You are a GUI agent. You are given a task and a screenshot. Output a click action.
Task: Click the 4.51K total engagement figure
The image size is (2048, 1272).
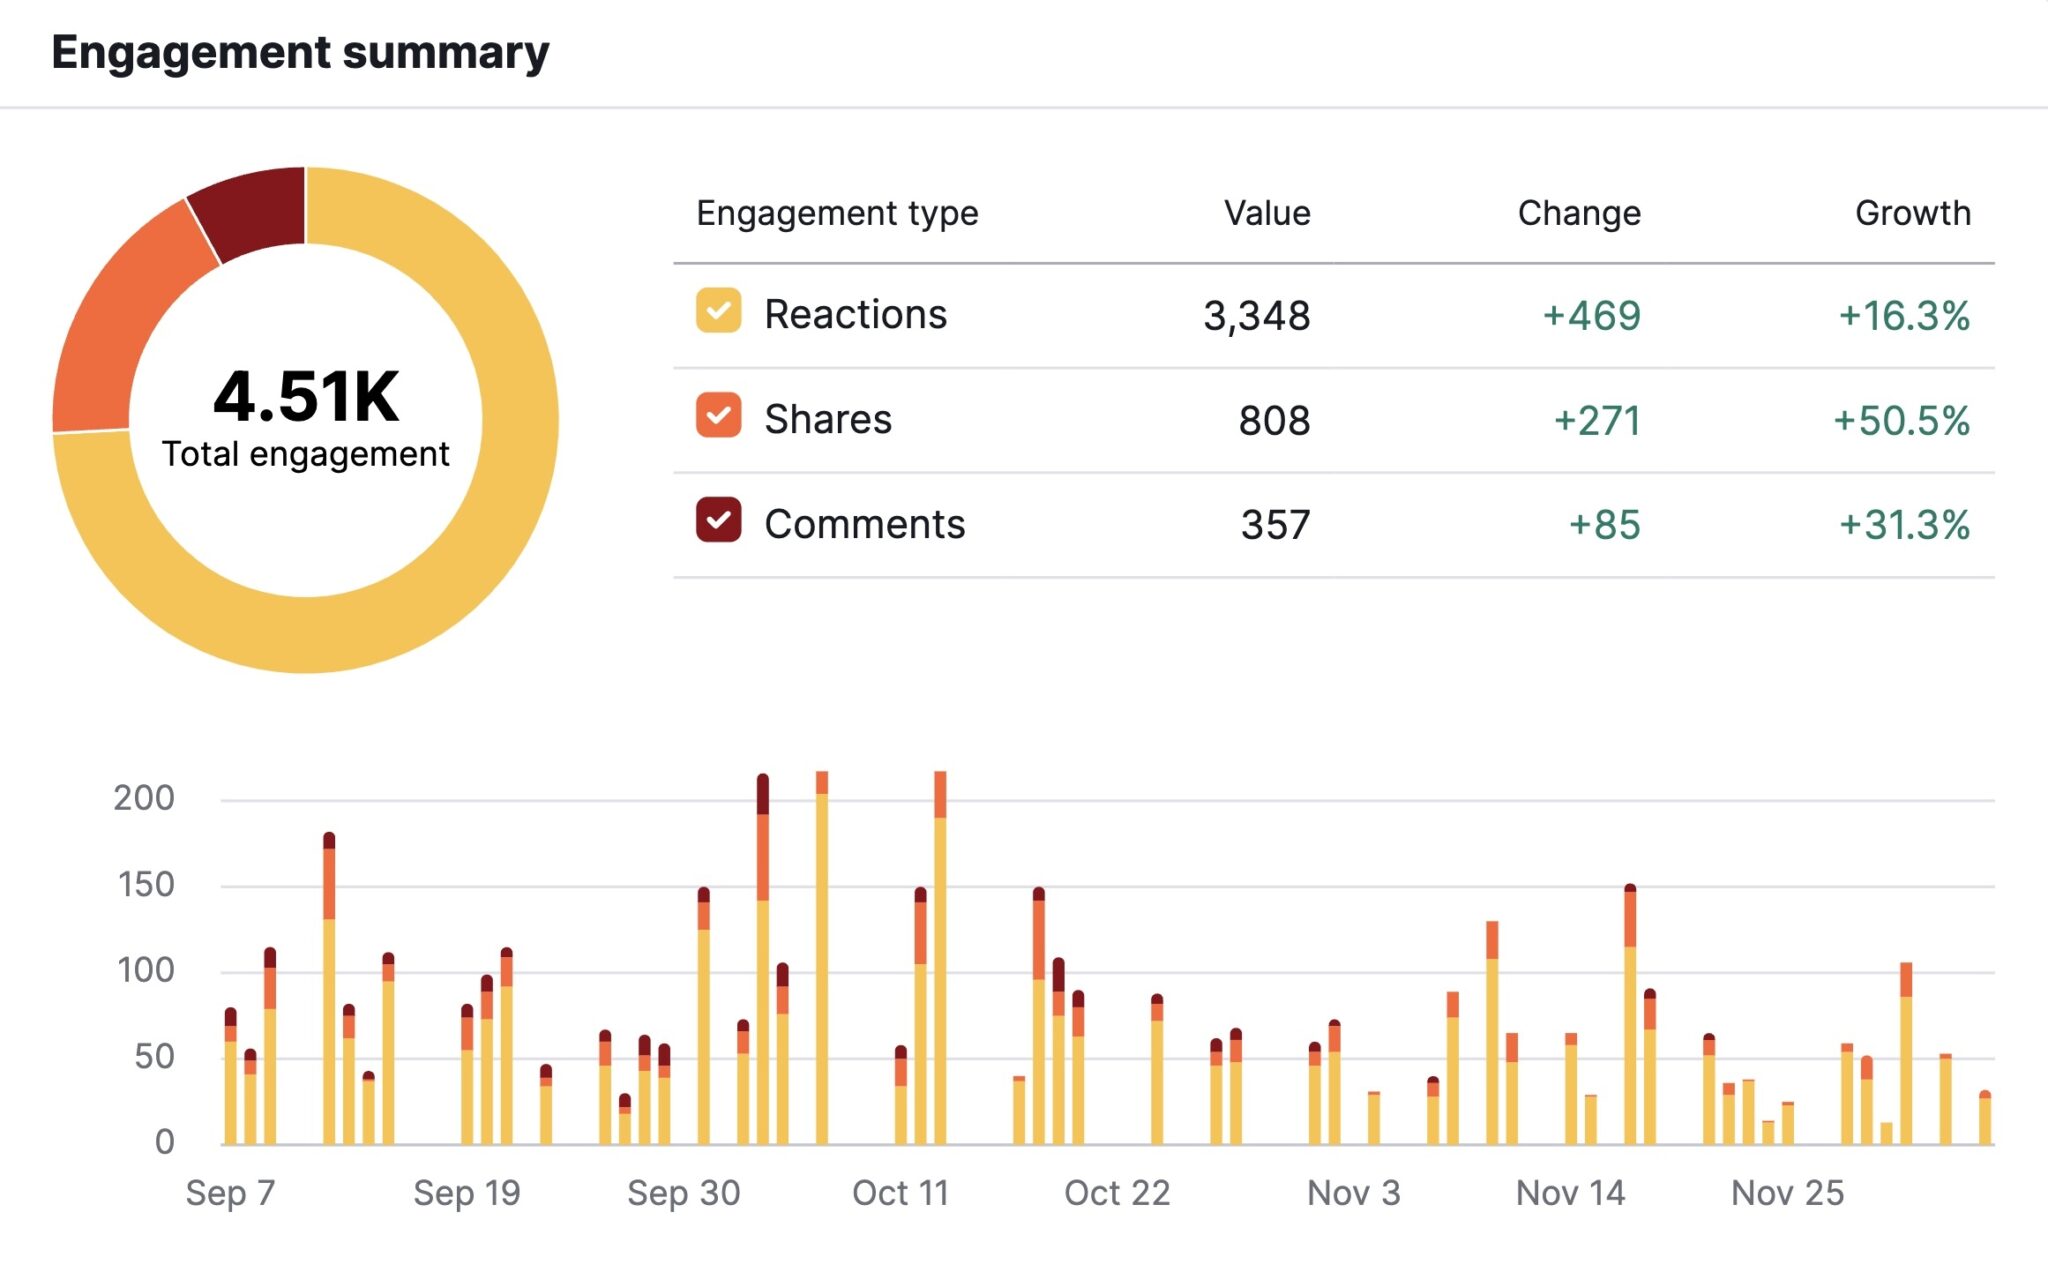pos(306,397)
